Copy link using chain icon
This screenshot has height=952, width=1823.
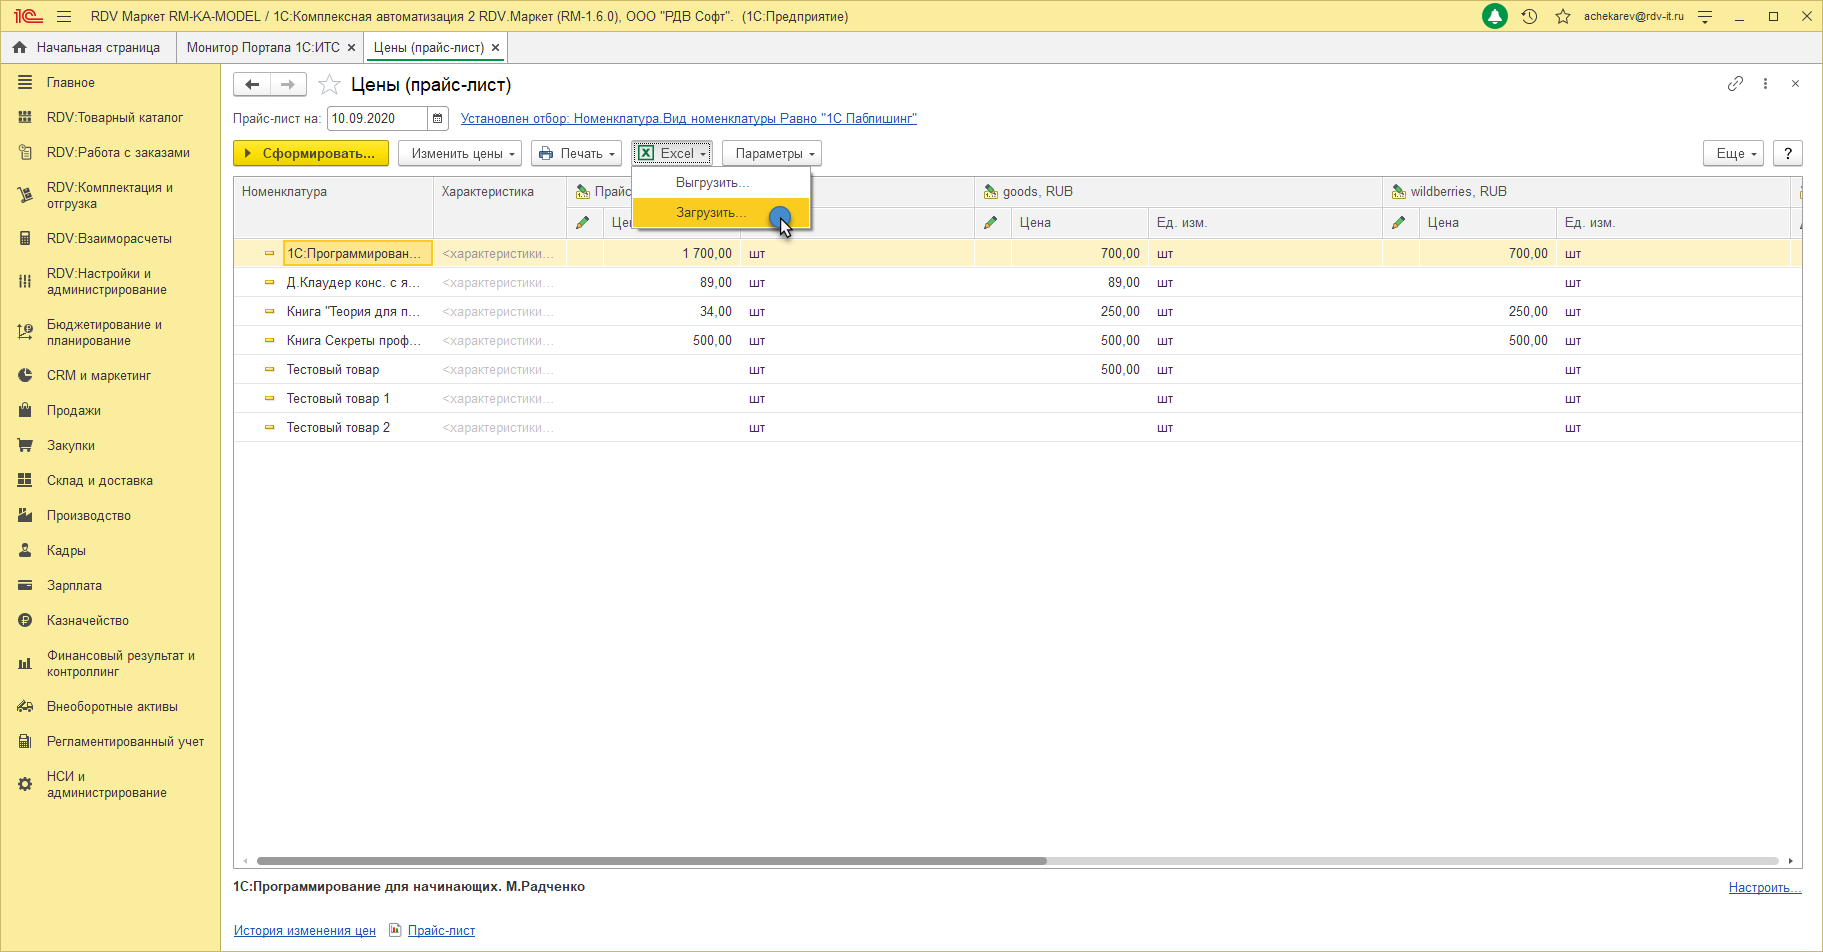tap(1735, 84)
